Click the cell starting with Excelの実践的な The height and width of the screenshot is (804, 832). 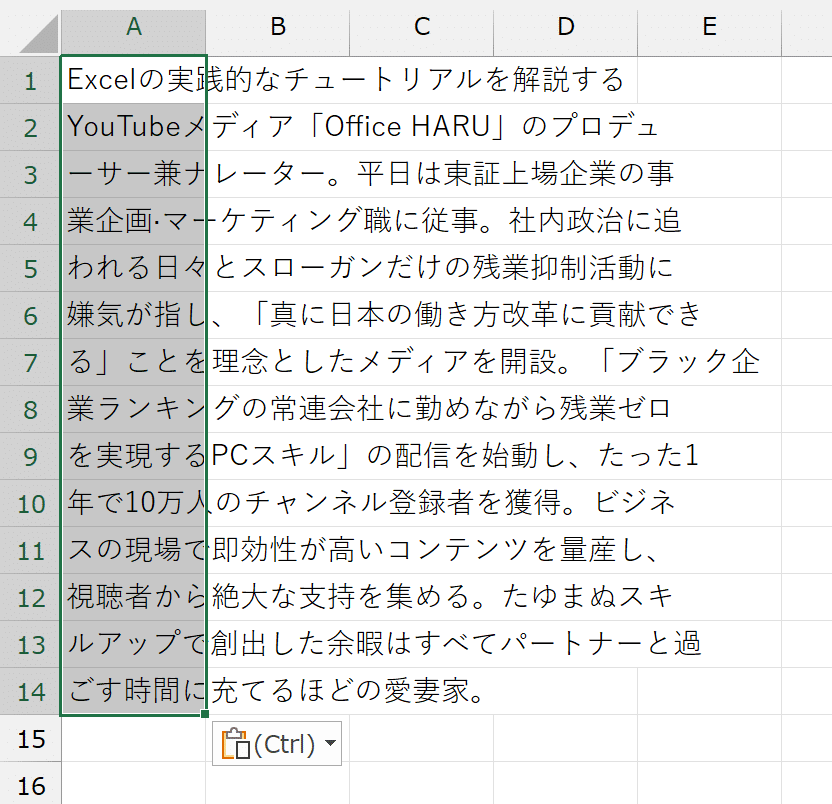[133, 78]
